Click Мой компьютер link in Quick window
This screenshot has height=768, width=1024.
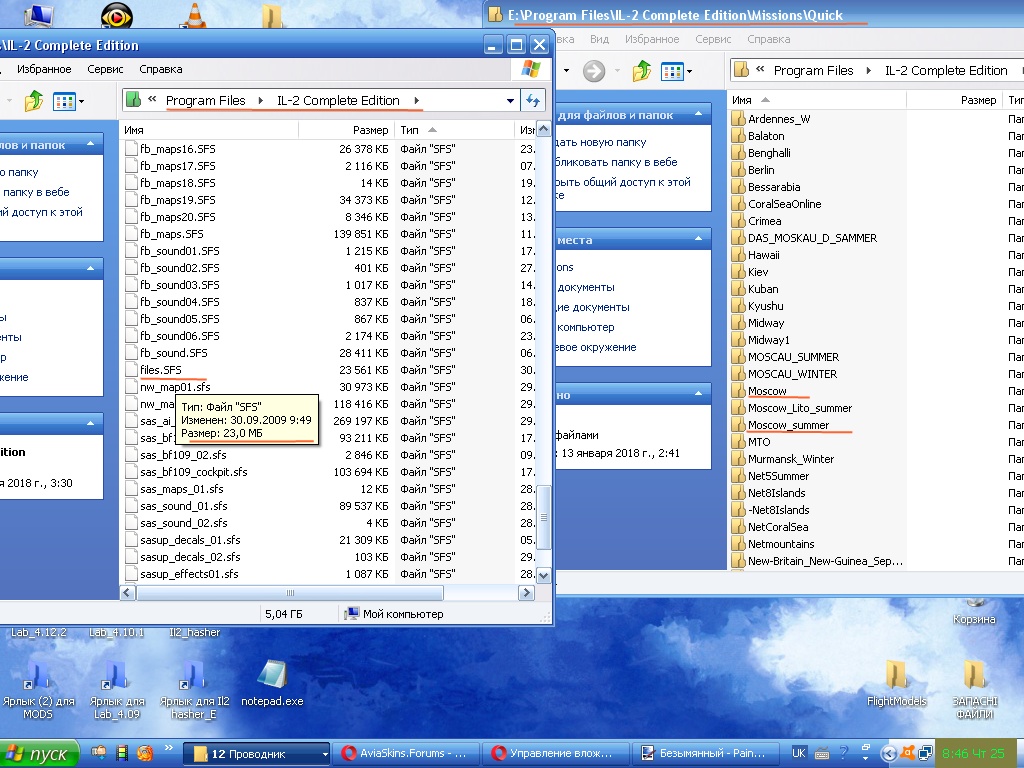point(585,327)
